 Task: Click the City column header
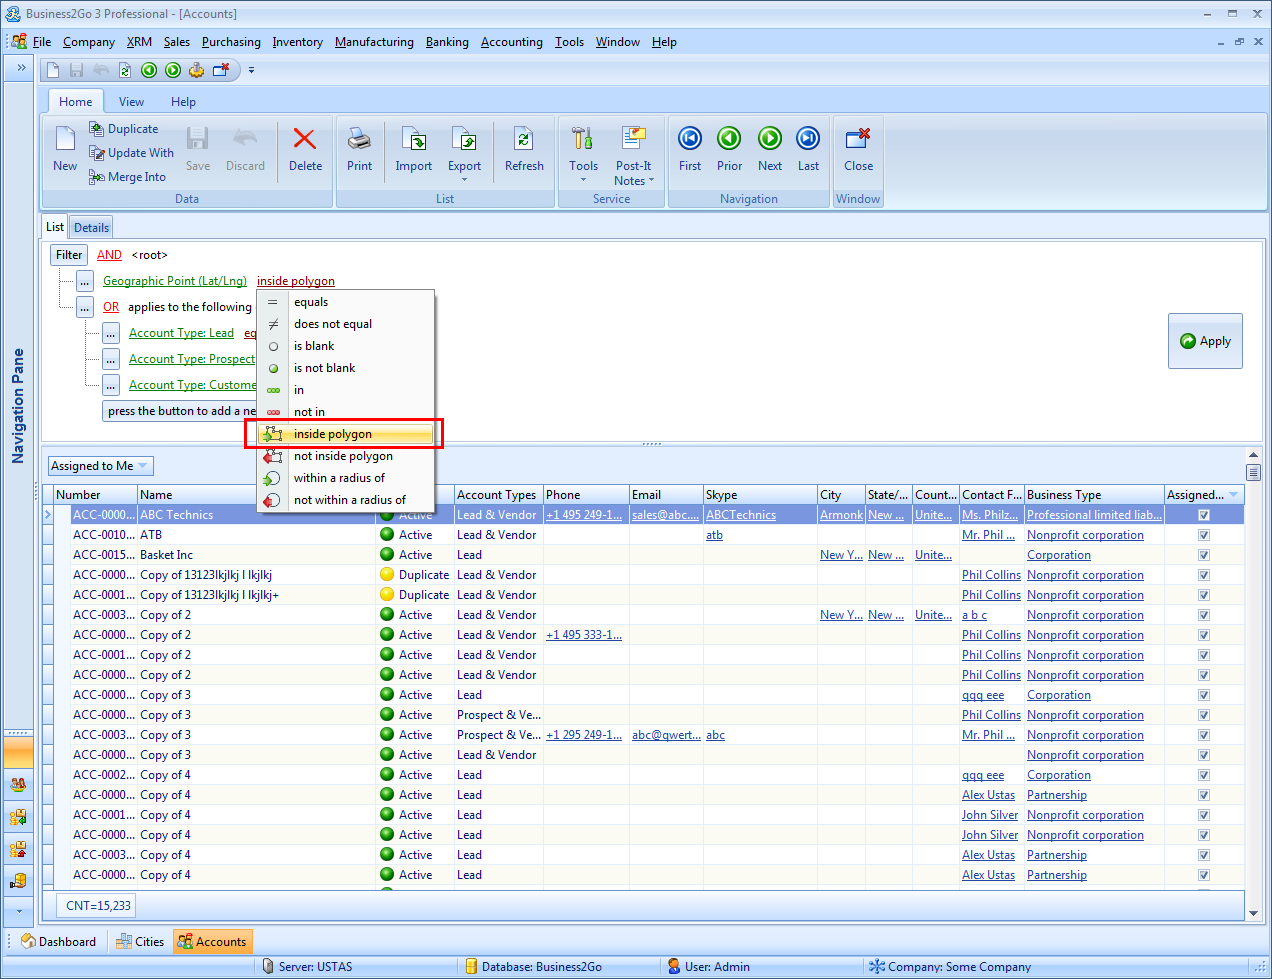pos(840,495)
